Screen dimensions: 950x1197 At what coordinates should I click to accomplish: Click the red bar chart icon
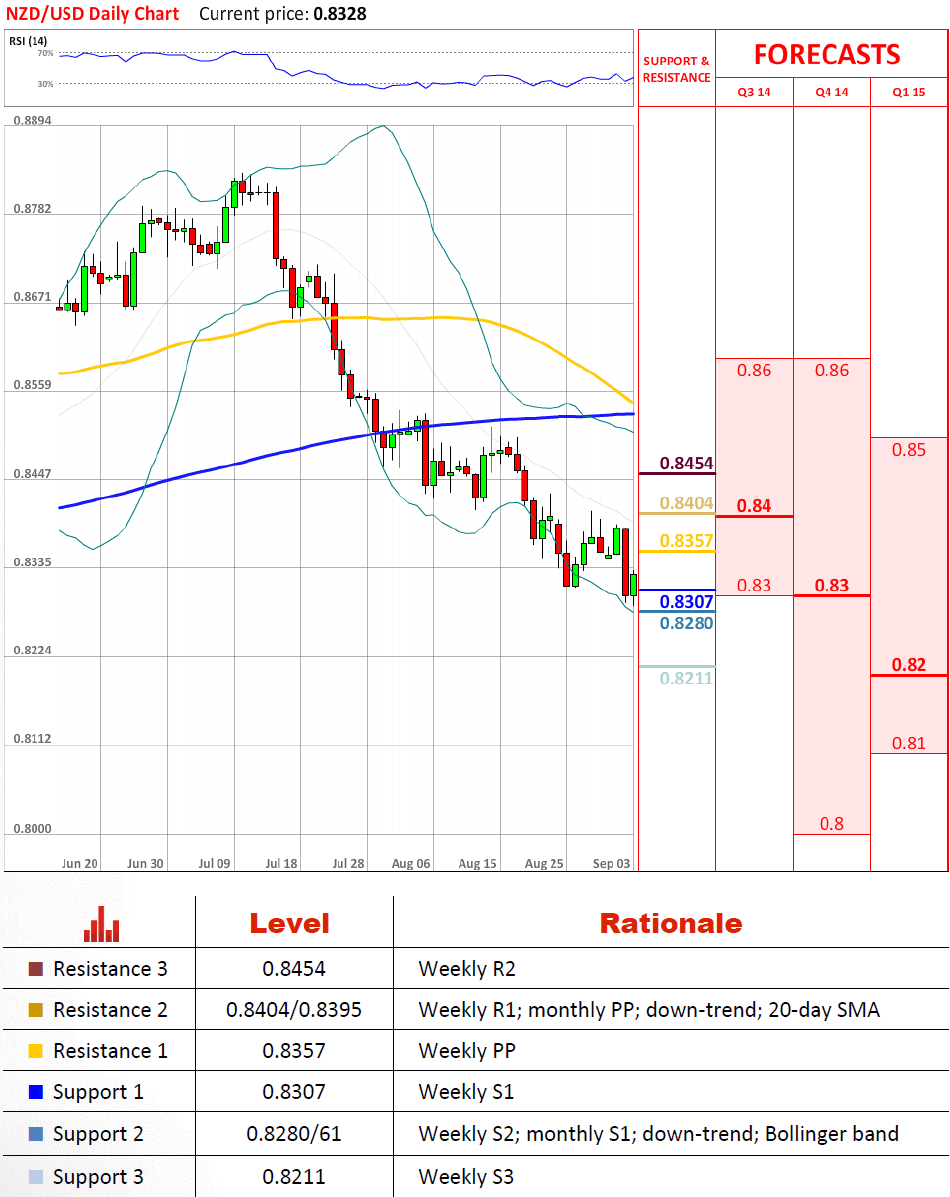[x=102, y=924]
